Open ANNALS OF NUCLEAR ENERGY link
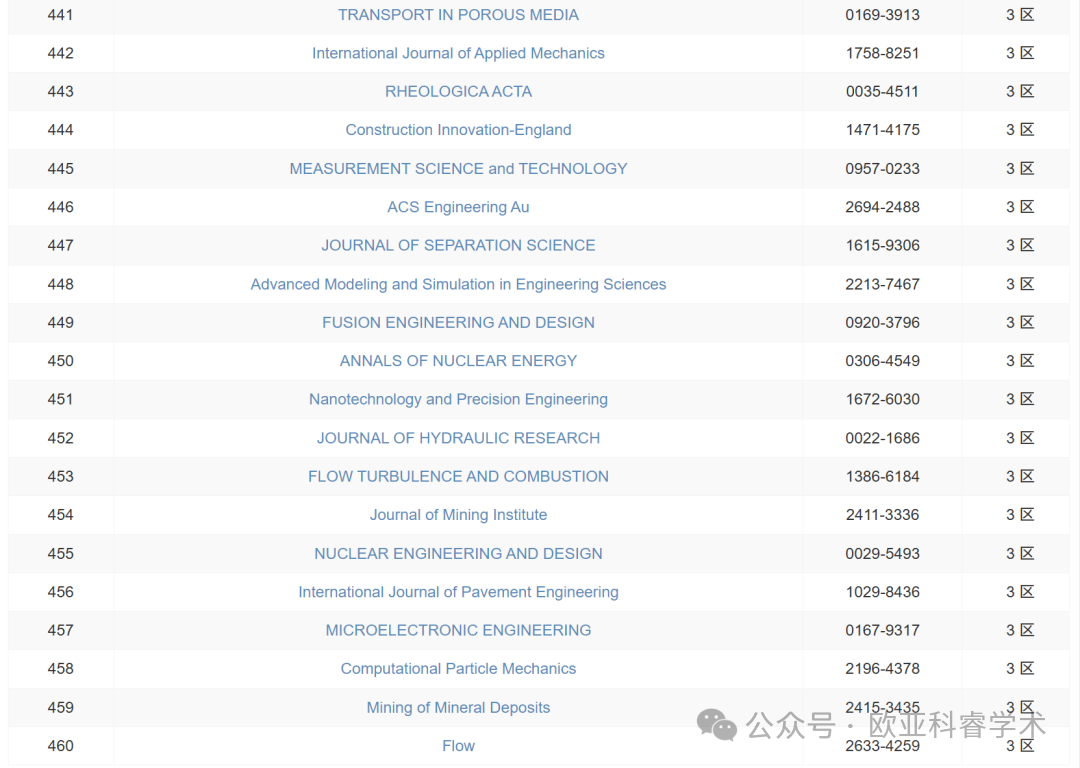The image size is (1080, 768). click(458, 361)
